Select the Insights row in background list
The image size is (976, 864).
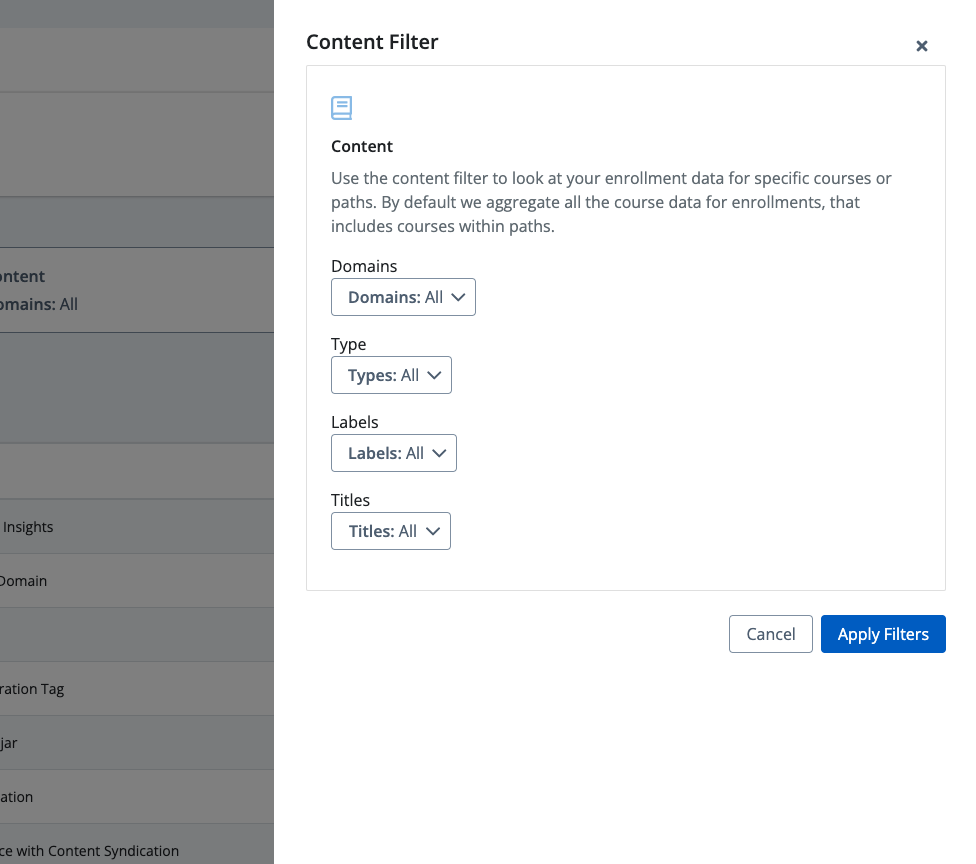[x=137, y=527]
